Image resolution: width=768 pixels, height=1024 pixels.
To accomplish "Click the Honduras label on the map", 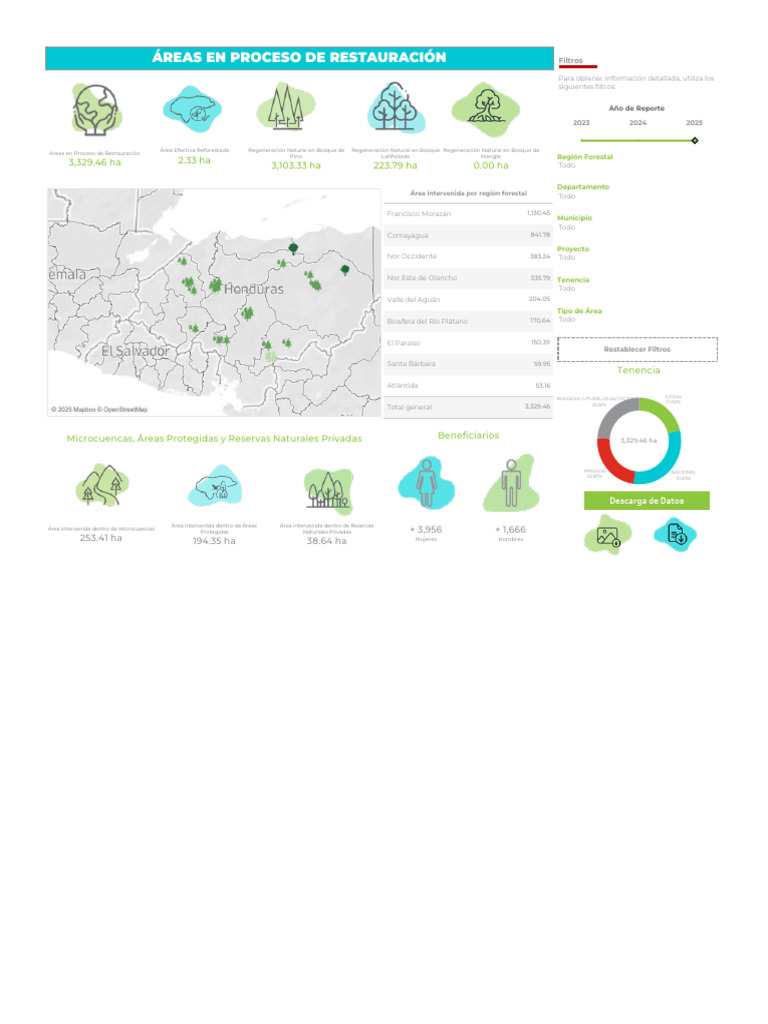I will (253, 289).
